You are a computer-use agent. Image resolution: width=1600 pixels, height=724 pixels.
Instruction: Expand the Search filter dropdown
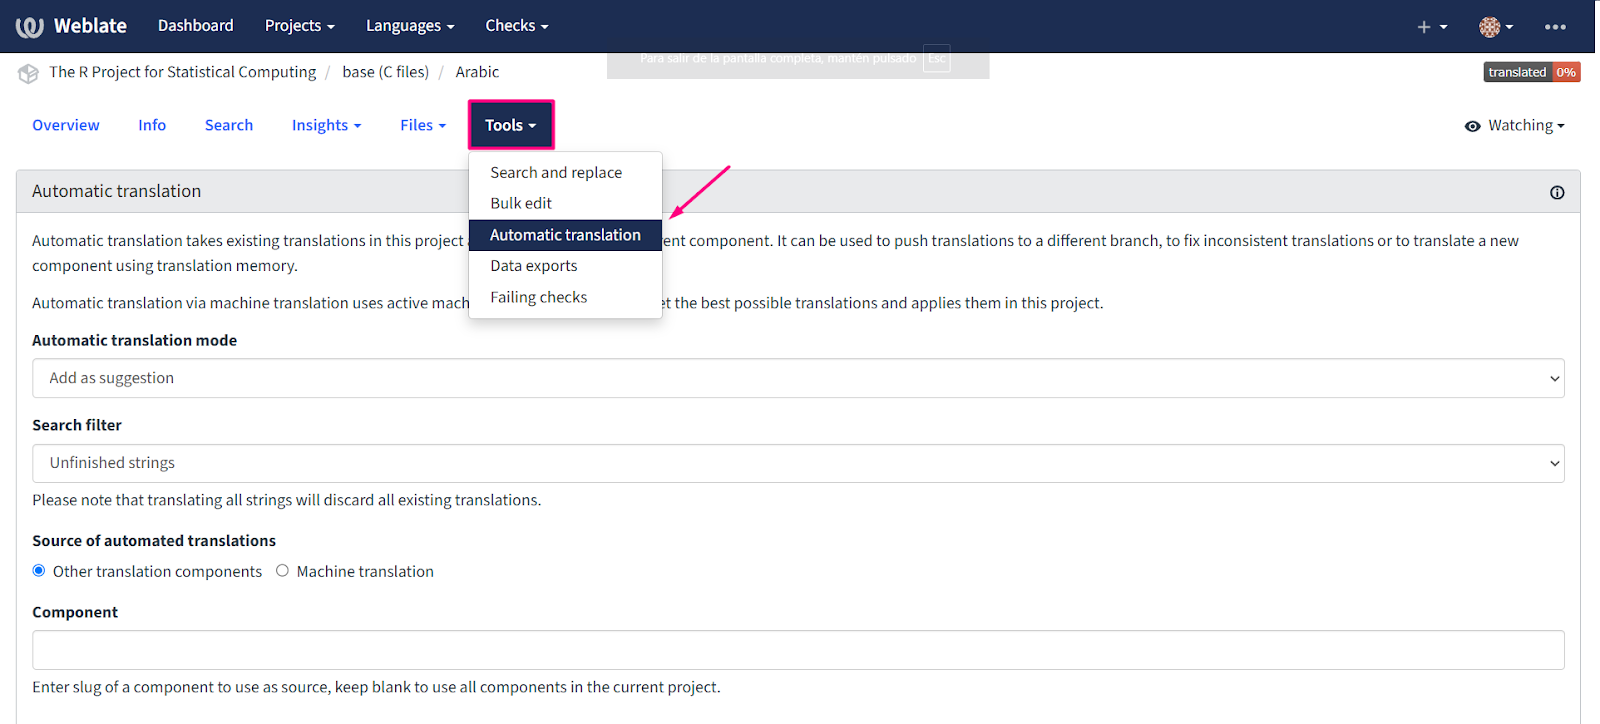(798, 463)
